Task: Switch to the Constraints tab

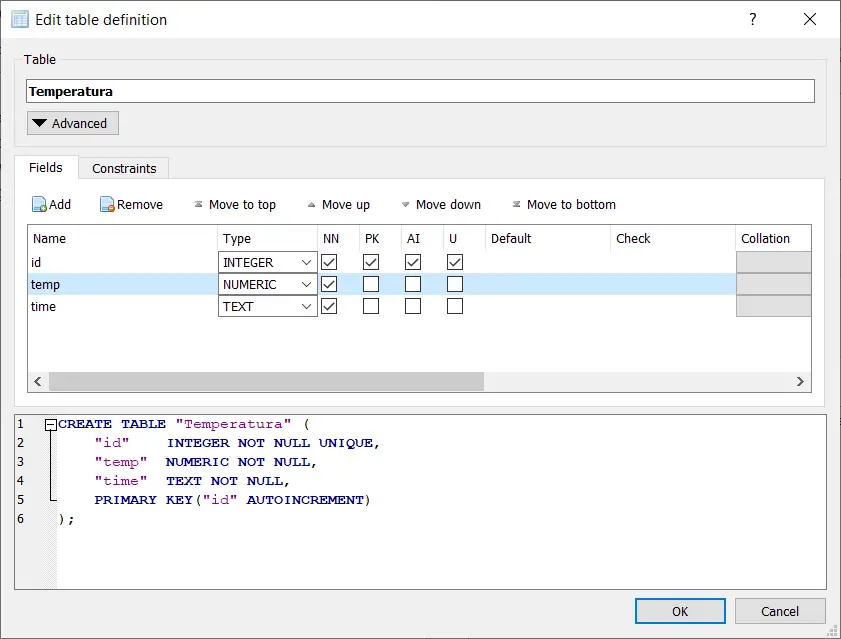Action: point(124,168)
